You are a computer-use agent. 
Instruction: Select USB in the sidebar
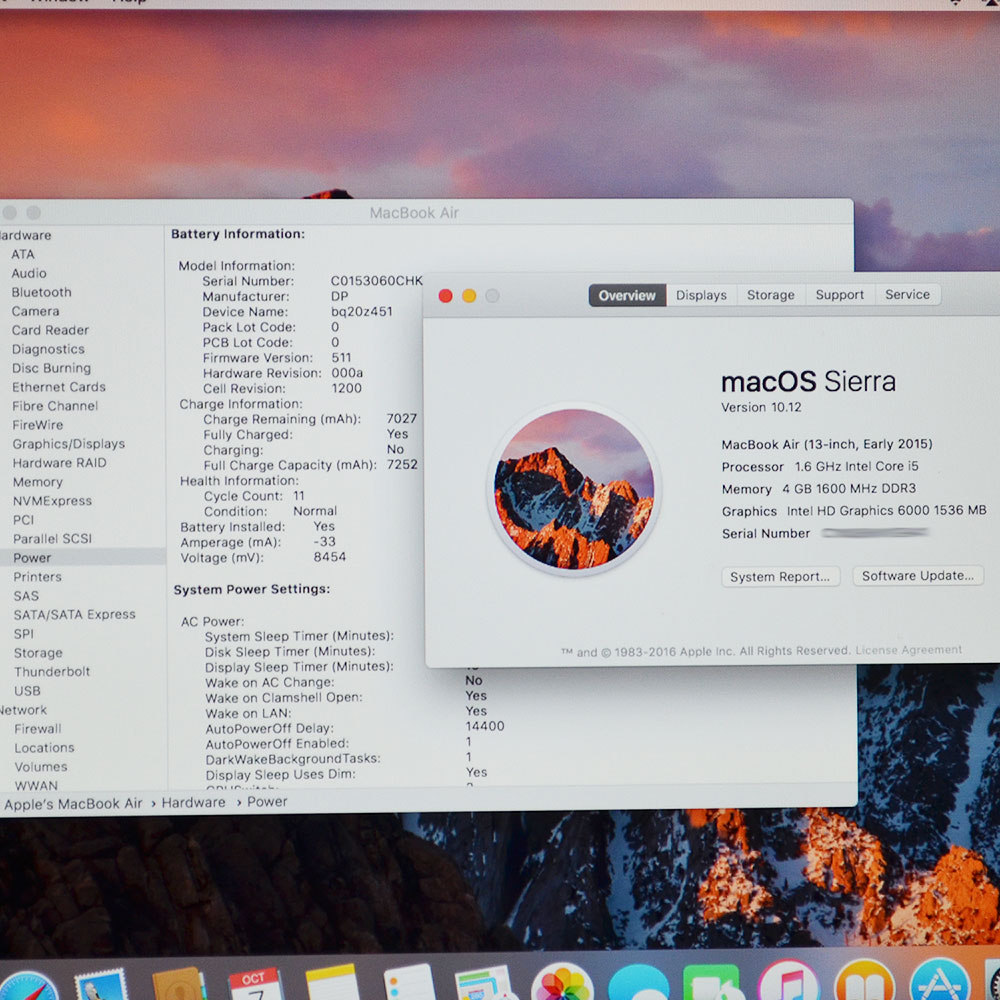[x=27, y=691]
